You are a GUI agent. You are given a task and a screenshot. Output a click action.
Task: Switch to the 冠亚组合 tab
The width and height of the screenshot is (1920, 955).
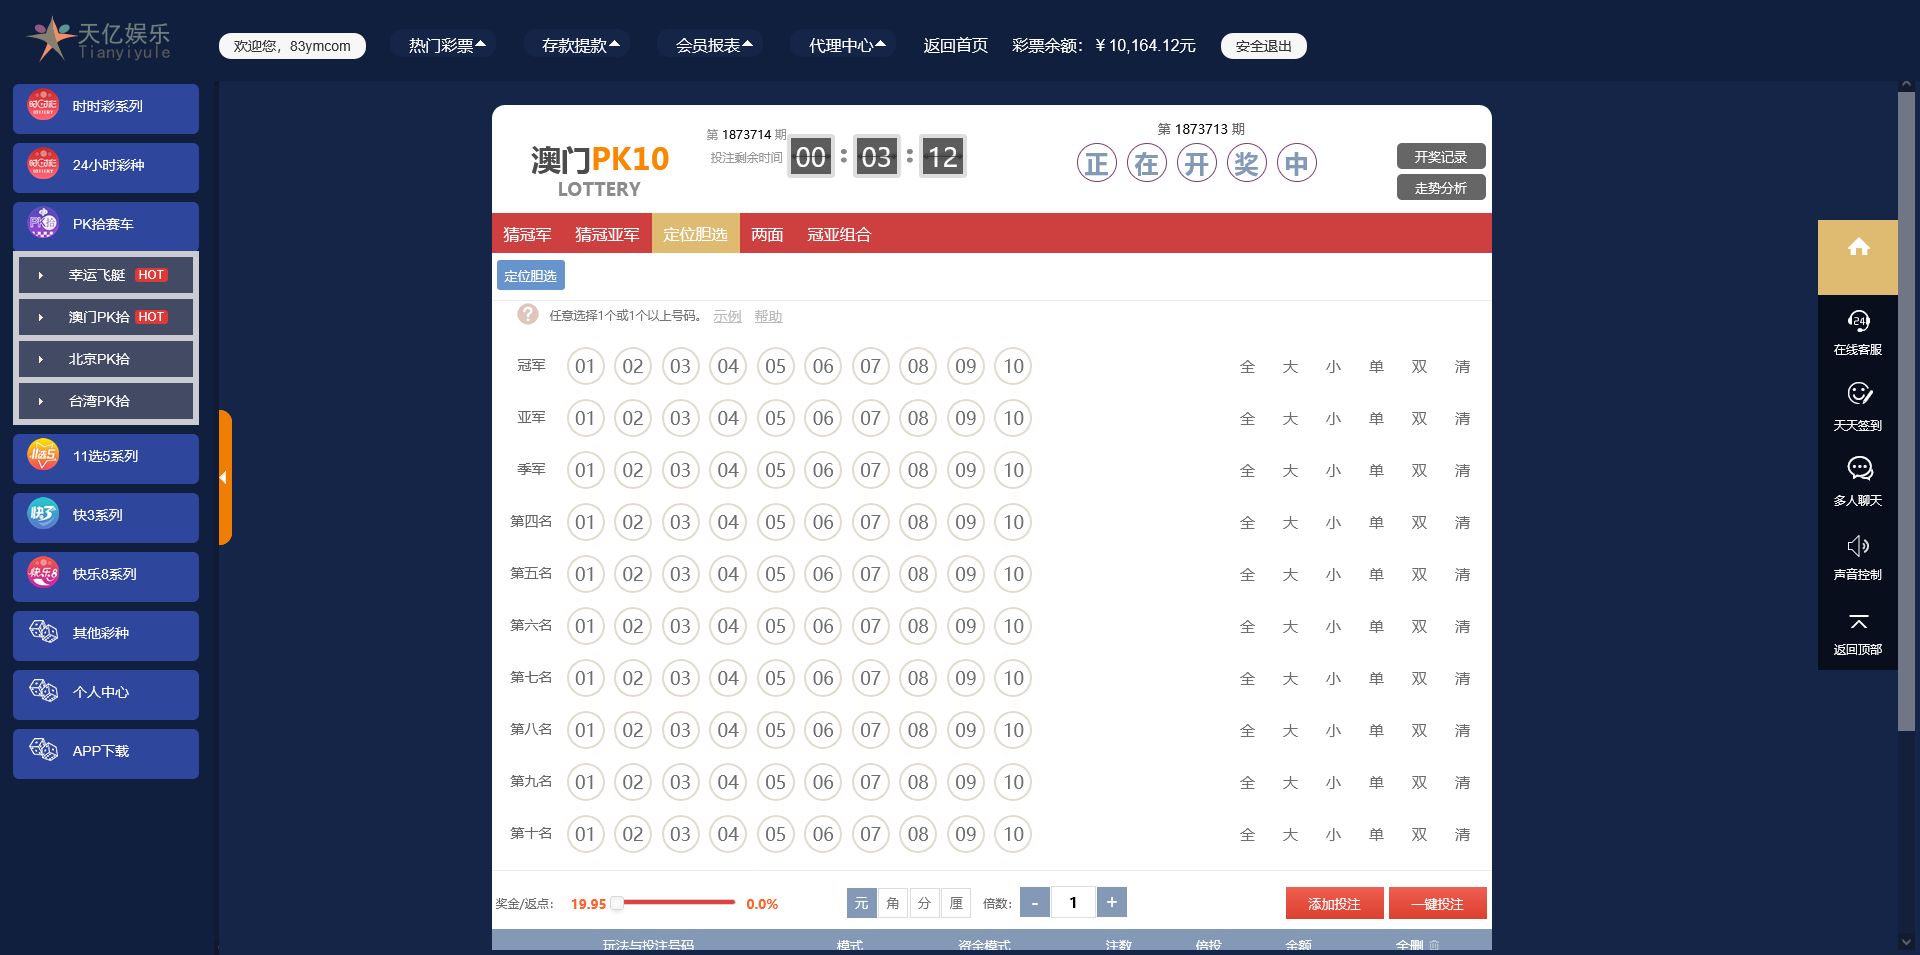click(x=839, y=234)
